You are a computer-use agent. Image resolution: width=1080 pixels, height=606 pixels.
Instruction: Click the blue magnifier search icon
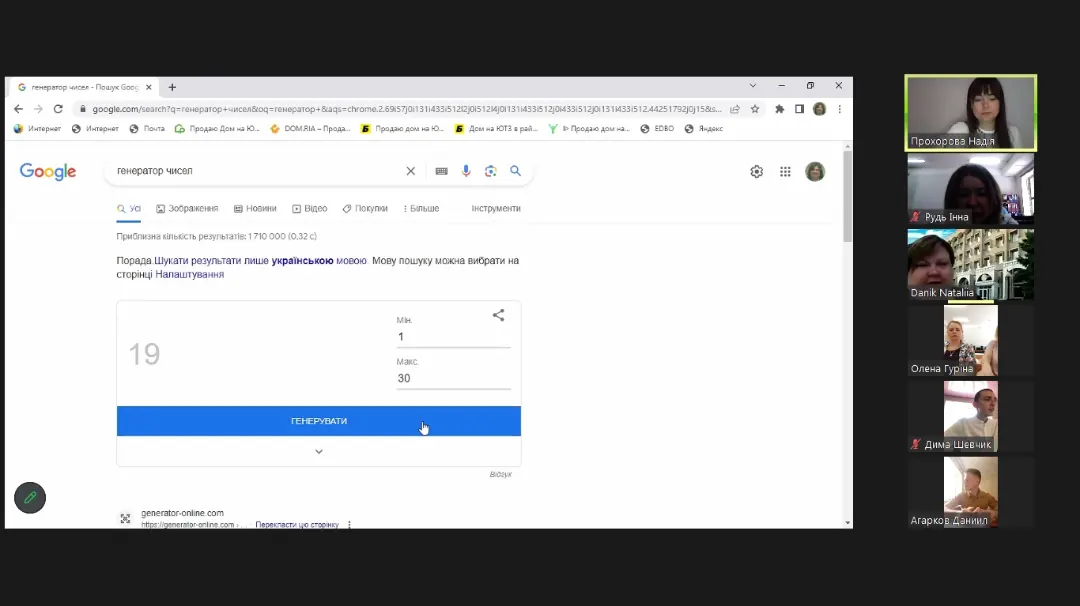tap(515, 171)
